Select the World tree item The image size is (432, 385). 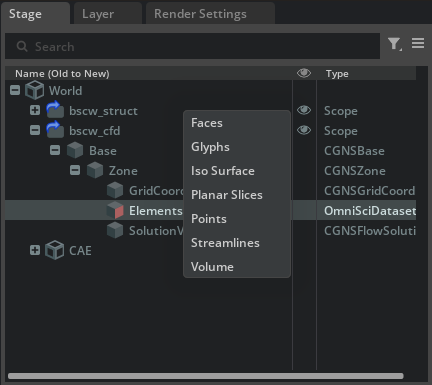(x=65, y=91)
